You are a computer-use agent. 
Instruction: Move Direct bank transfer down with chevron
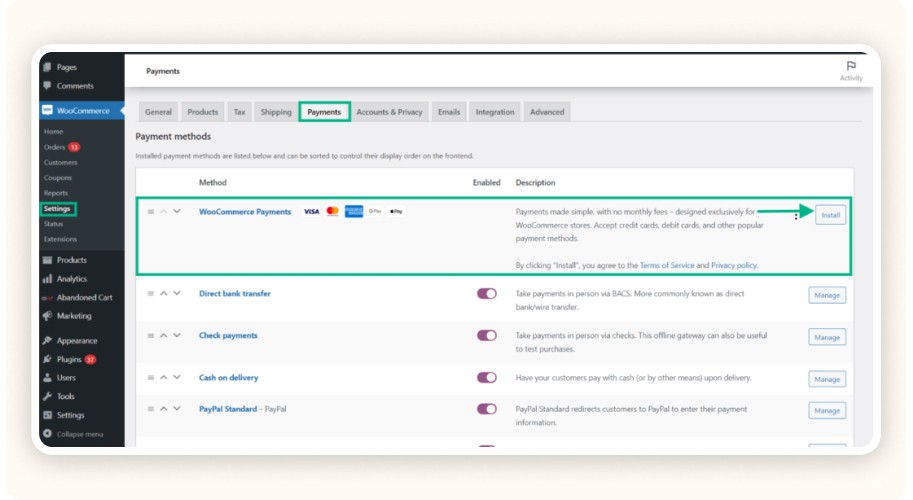pyautogui.click(x=177, y=293)
